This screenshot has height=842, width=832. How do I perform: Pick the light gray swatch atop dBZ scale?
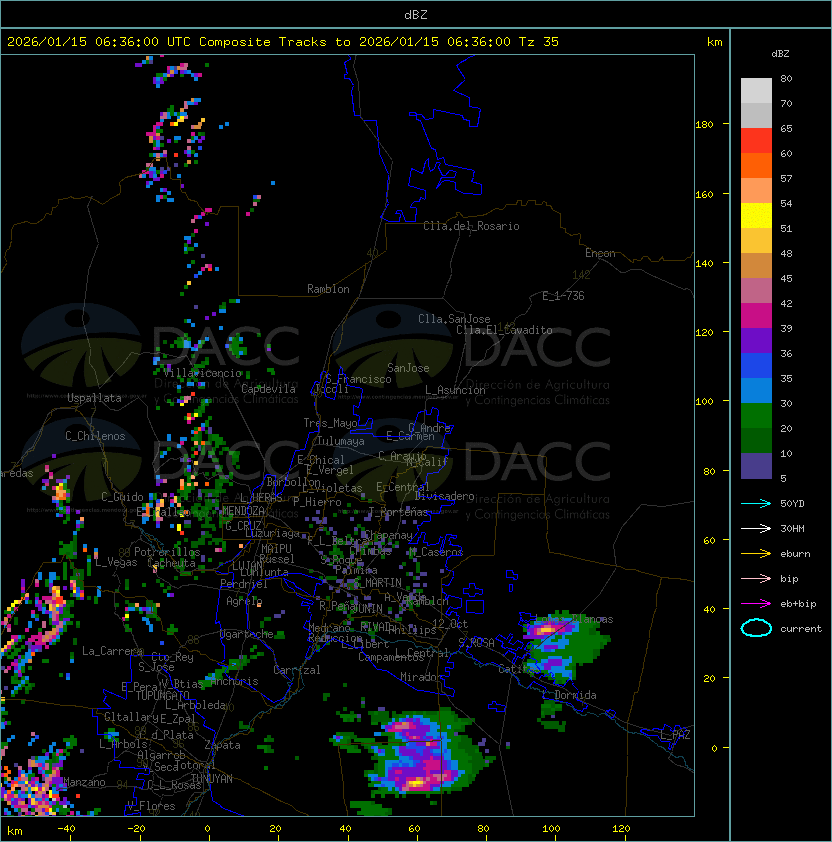coord(756,91)
